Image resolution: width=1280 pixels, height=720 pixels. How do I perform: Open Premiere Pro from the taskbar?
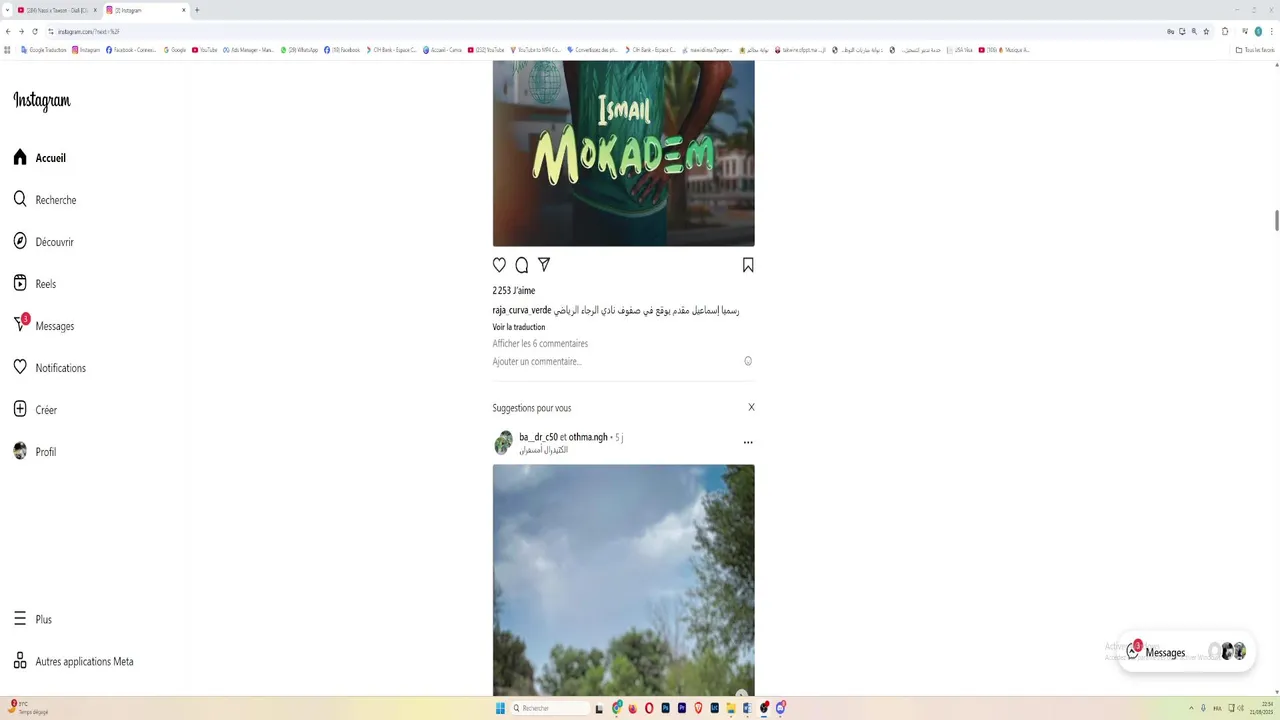(682, 708)
